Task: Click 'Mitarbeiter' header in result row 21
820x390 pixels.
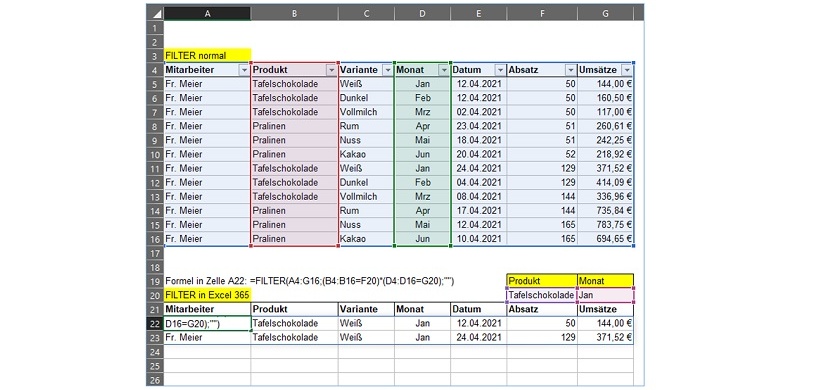Action: (x=208, y=309)
